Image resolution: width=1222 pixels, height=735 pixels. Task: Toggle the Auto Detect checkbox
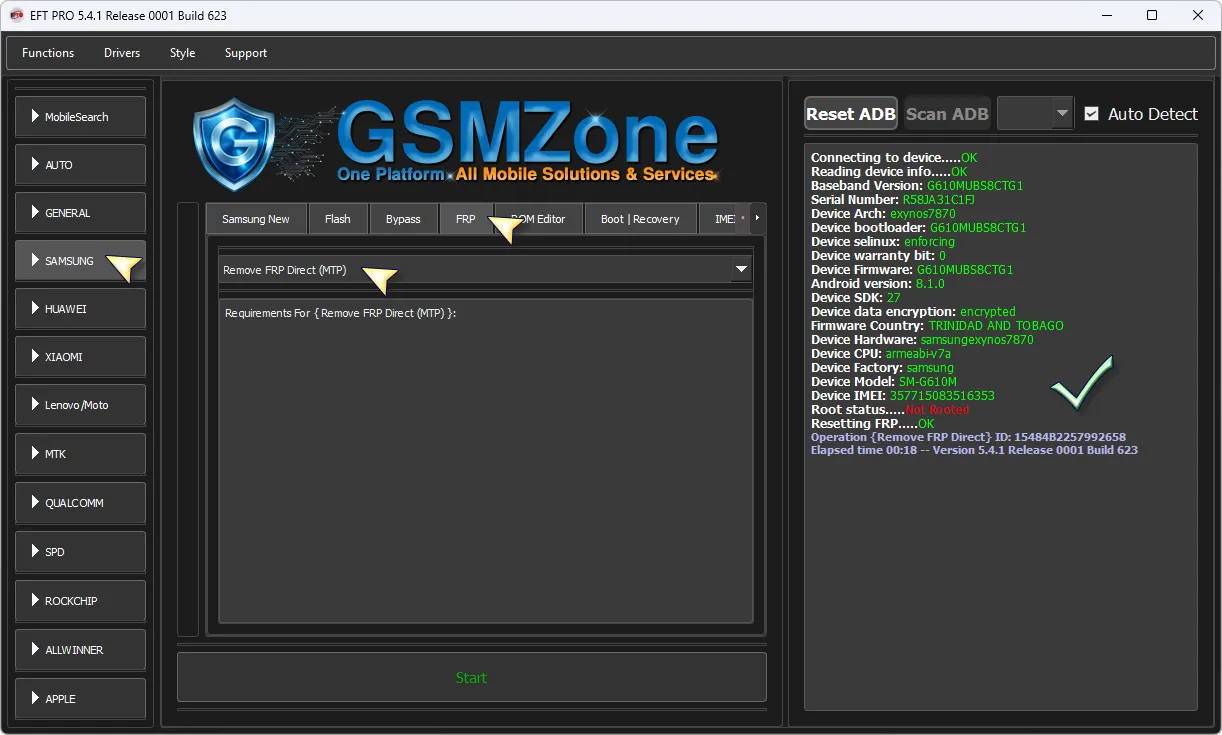pyautogui.click(x=1091, y=114)
